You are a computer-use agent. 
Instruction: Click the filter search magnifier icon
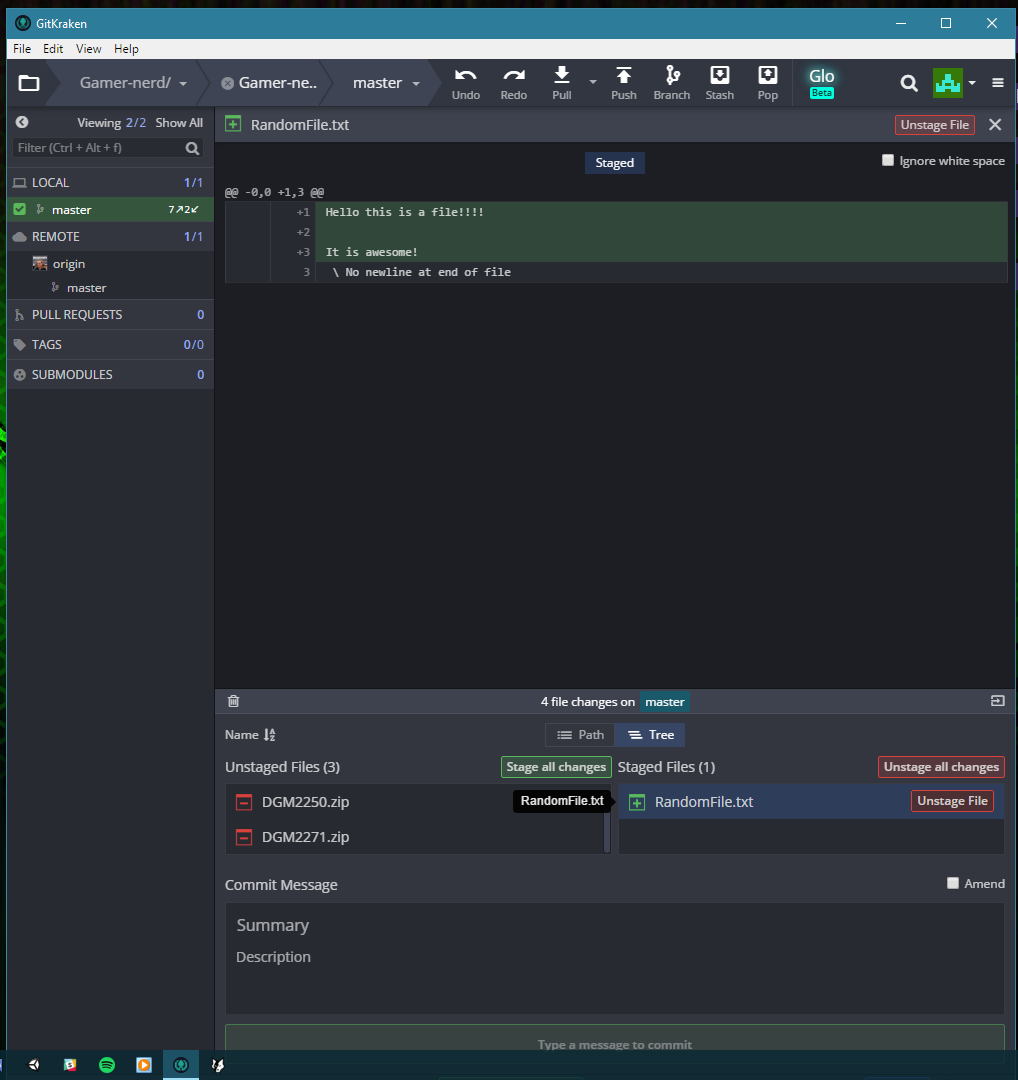pos(192,148)
